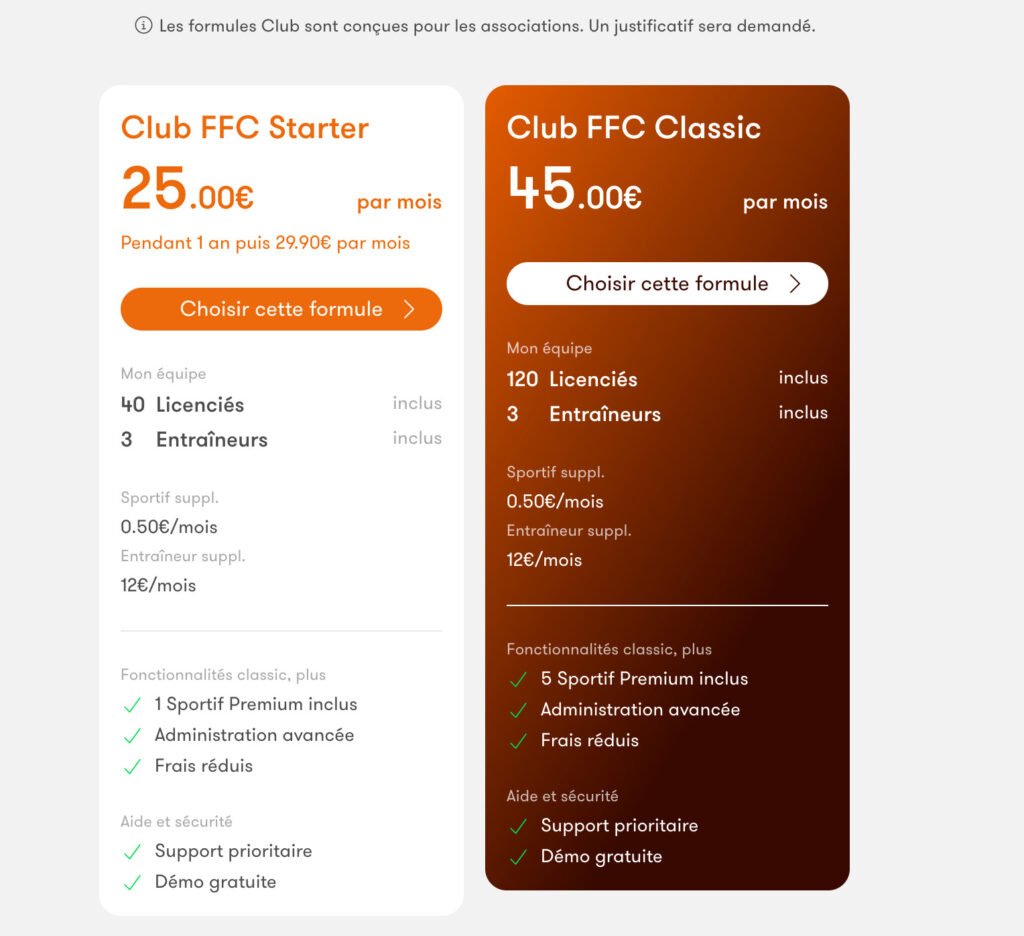Click Starter's "Démo gratuite" checkmark icon
The height and width of the screenshot is (936, 1024).
pos(132,883)
